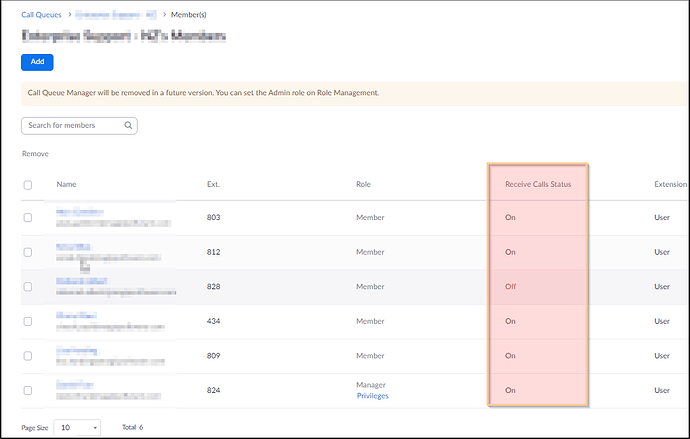Click the Ext. column header
The image size is (690, 439).
[x=213, y=184]
